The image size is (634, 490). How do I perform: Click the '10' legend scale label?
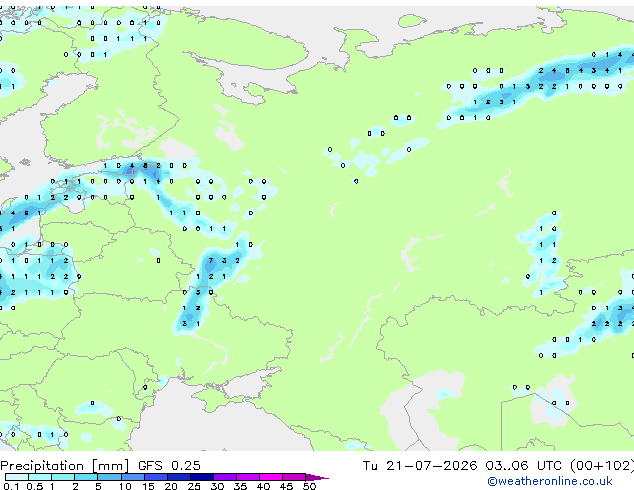coord(125,486)
